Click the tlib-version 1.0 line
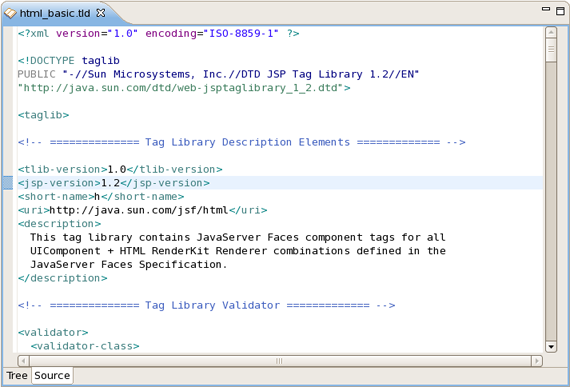 click(x=120, y=169)
